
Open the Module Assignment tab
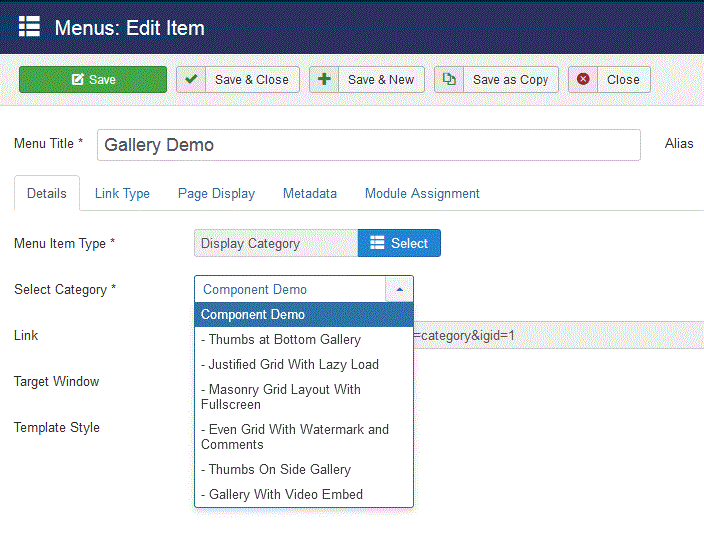coord(422,194)
